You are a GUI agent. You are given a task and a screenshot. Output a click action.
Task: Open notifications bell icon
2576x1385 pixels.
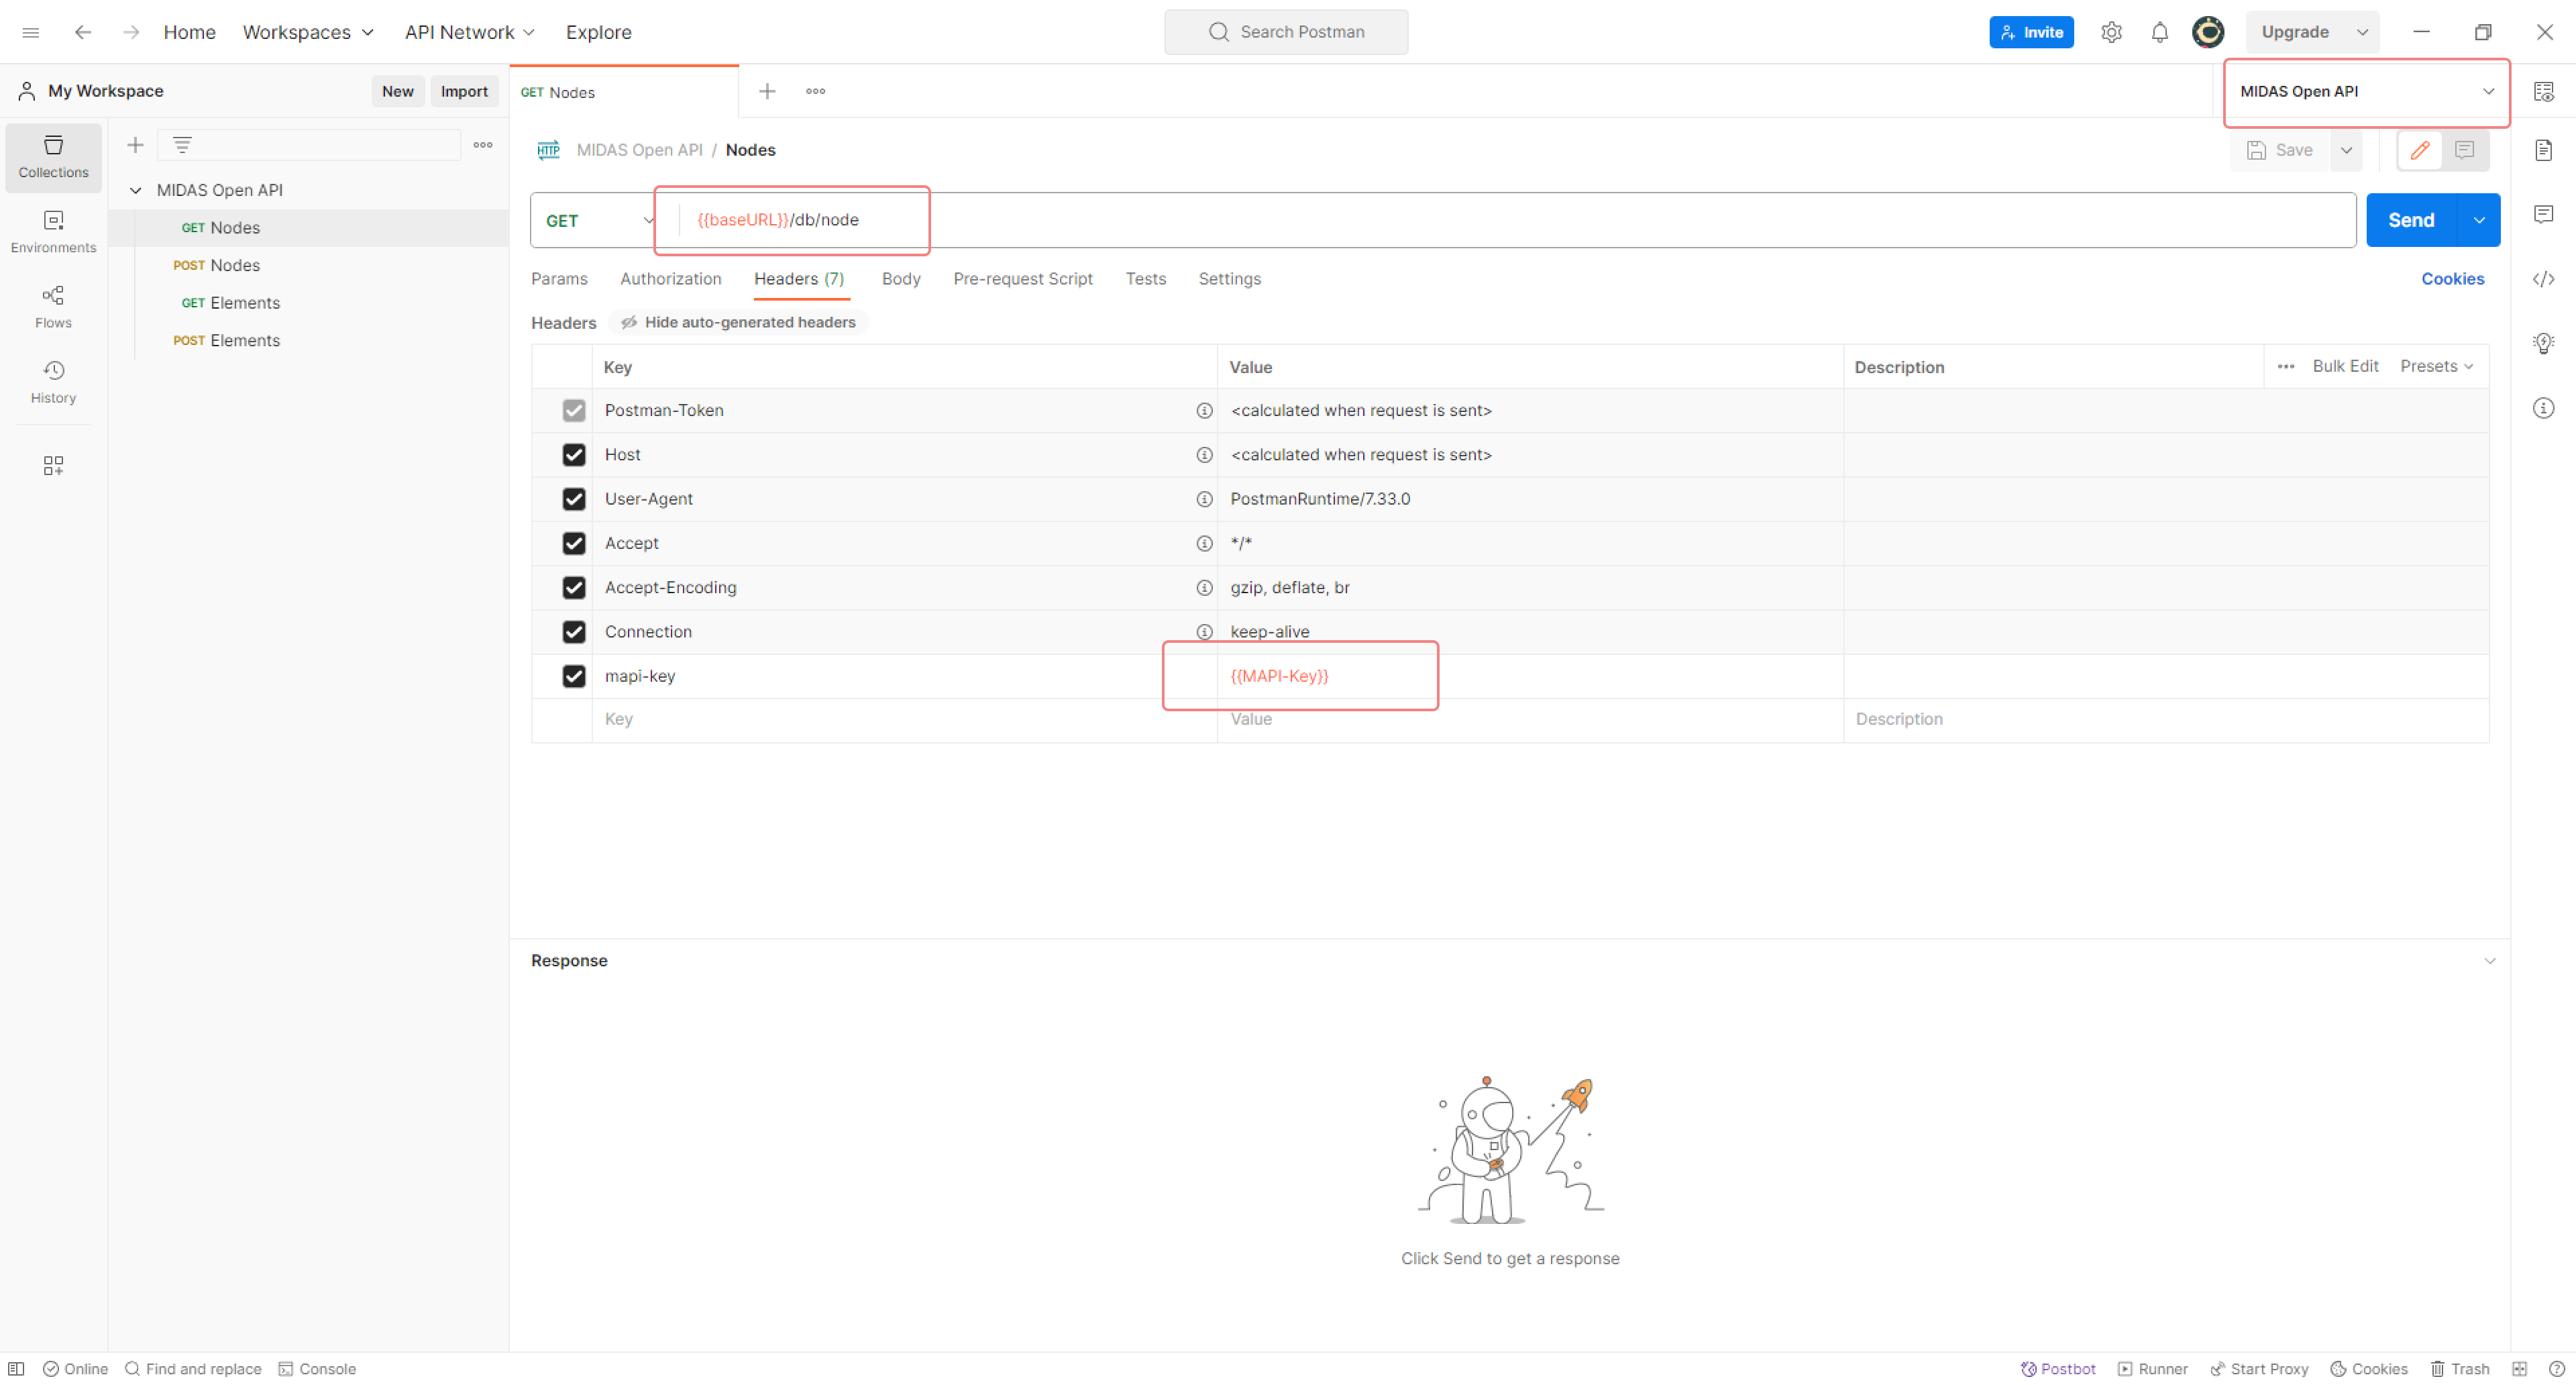[x=2160, y=32]
